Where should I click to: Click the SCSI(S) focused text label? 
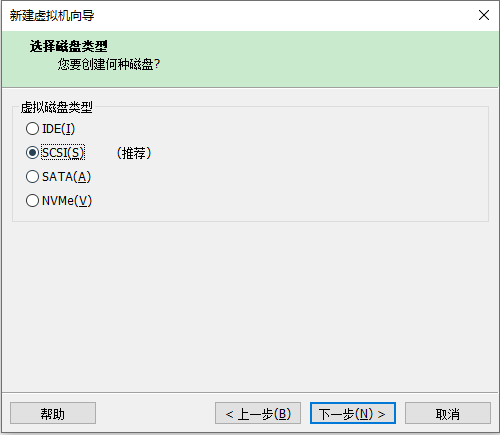pyautogui.click(x=63, y=153)
